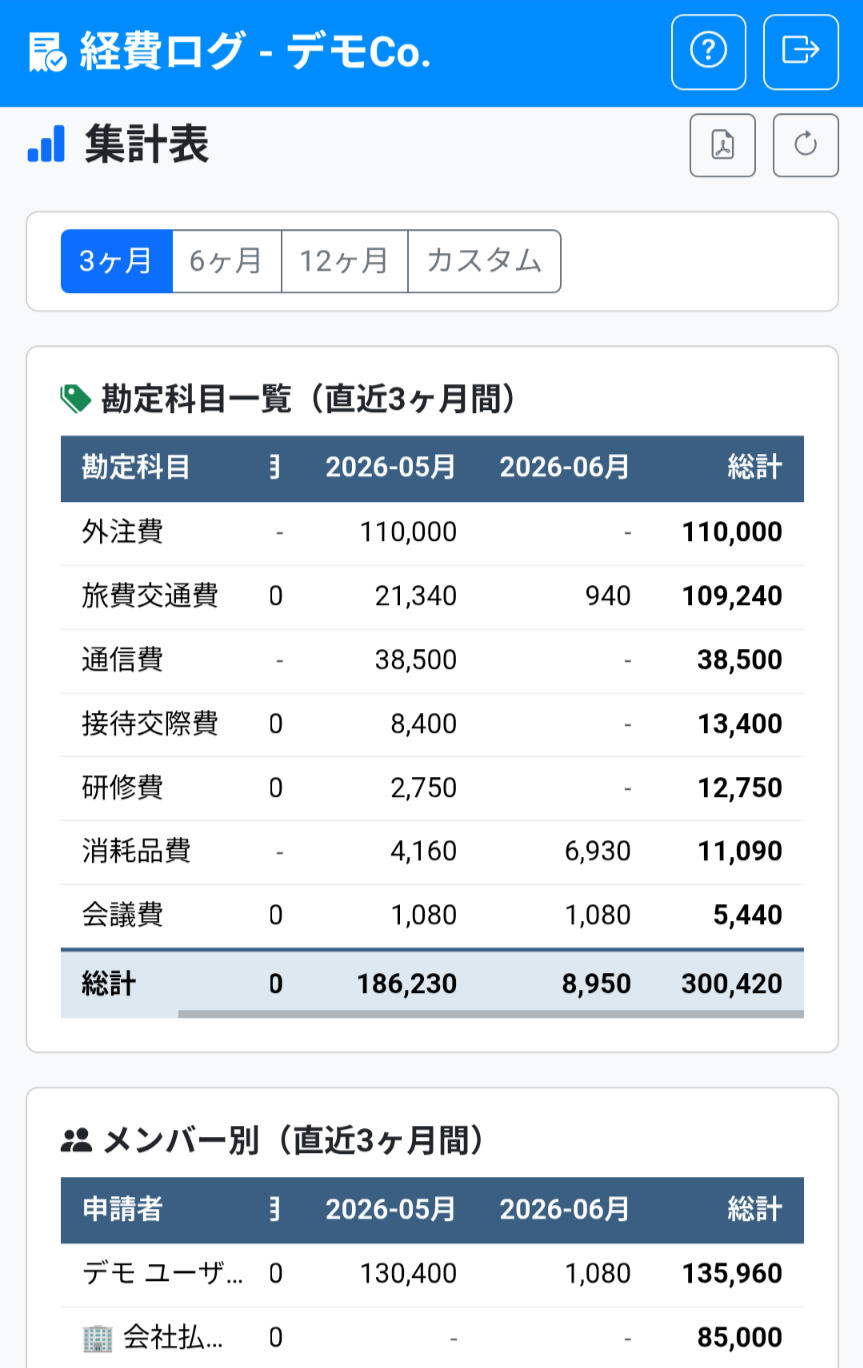Click the horizontal scrollbar under 勘定科目 table

click(x=491, y=1014)
